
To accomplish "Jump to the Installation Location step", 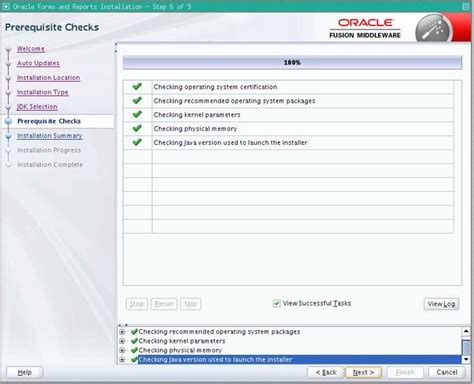I will click(49, 78).
